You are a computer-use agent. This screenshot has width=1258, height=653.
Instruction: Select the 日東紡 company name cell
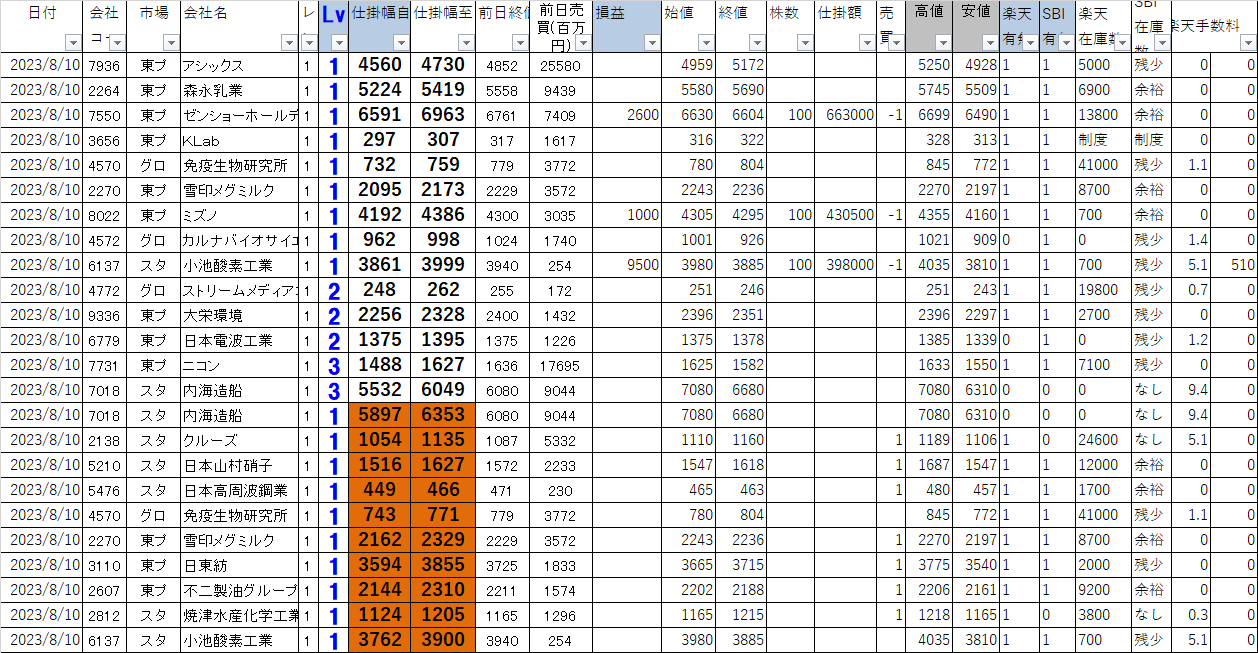click(x=239, y=565)
